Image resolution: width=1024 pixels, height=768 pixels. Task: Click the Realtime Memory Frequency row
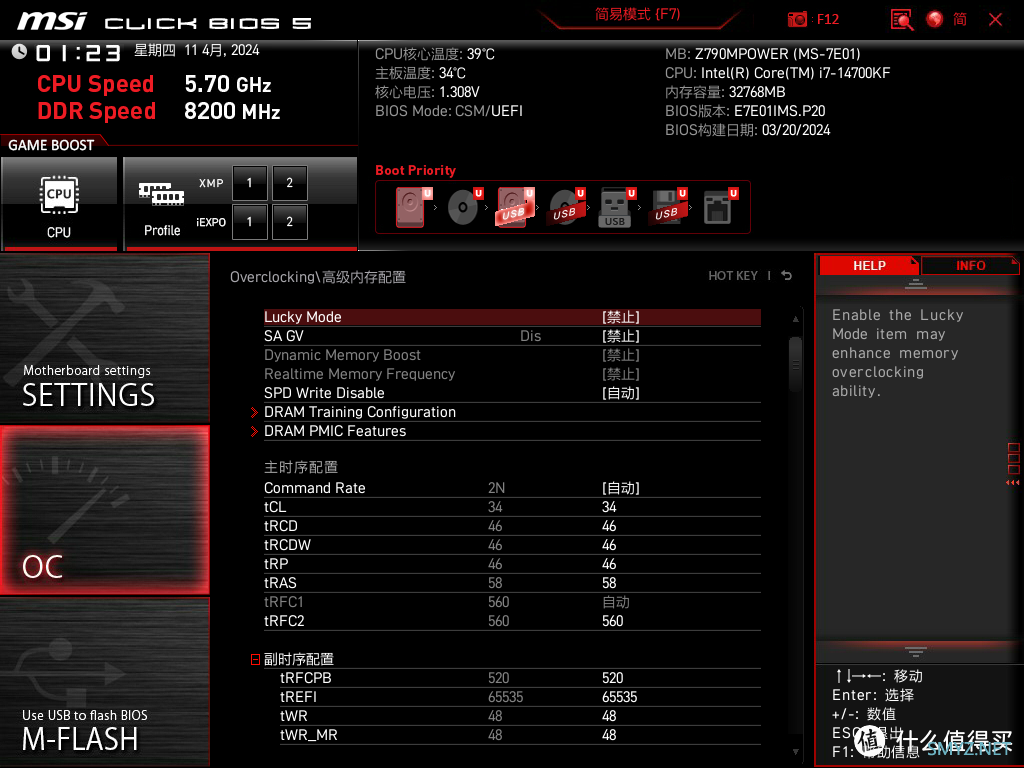pos(512,374)
